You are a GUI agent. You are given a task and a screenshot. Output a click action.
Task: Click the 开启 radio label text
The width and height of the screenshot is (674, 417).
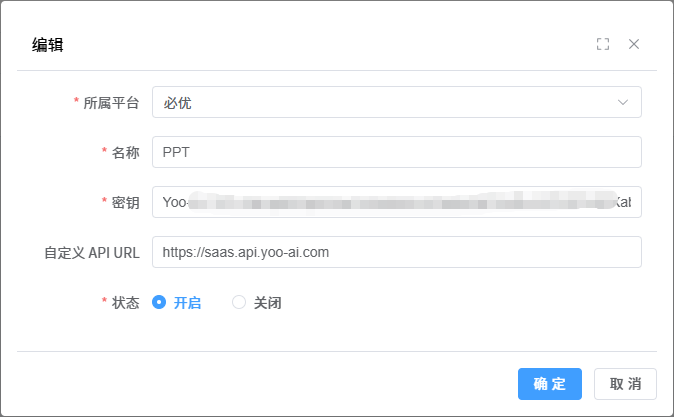tap(187, 302)
